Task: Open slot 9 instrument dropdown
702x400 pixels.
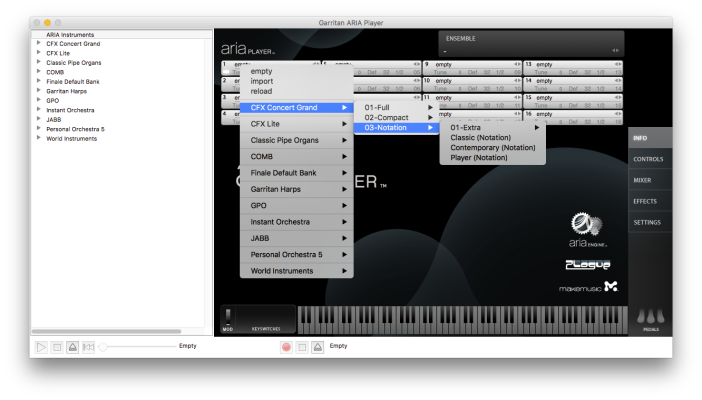Action: (x=517, y=65)
